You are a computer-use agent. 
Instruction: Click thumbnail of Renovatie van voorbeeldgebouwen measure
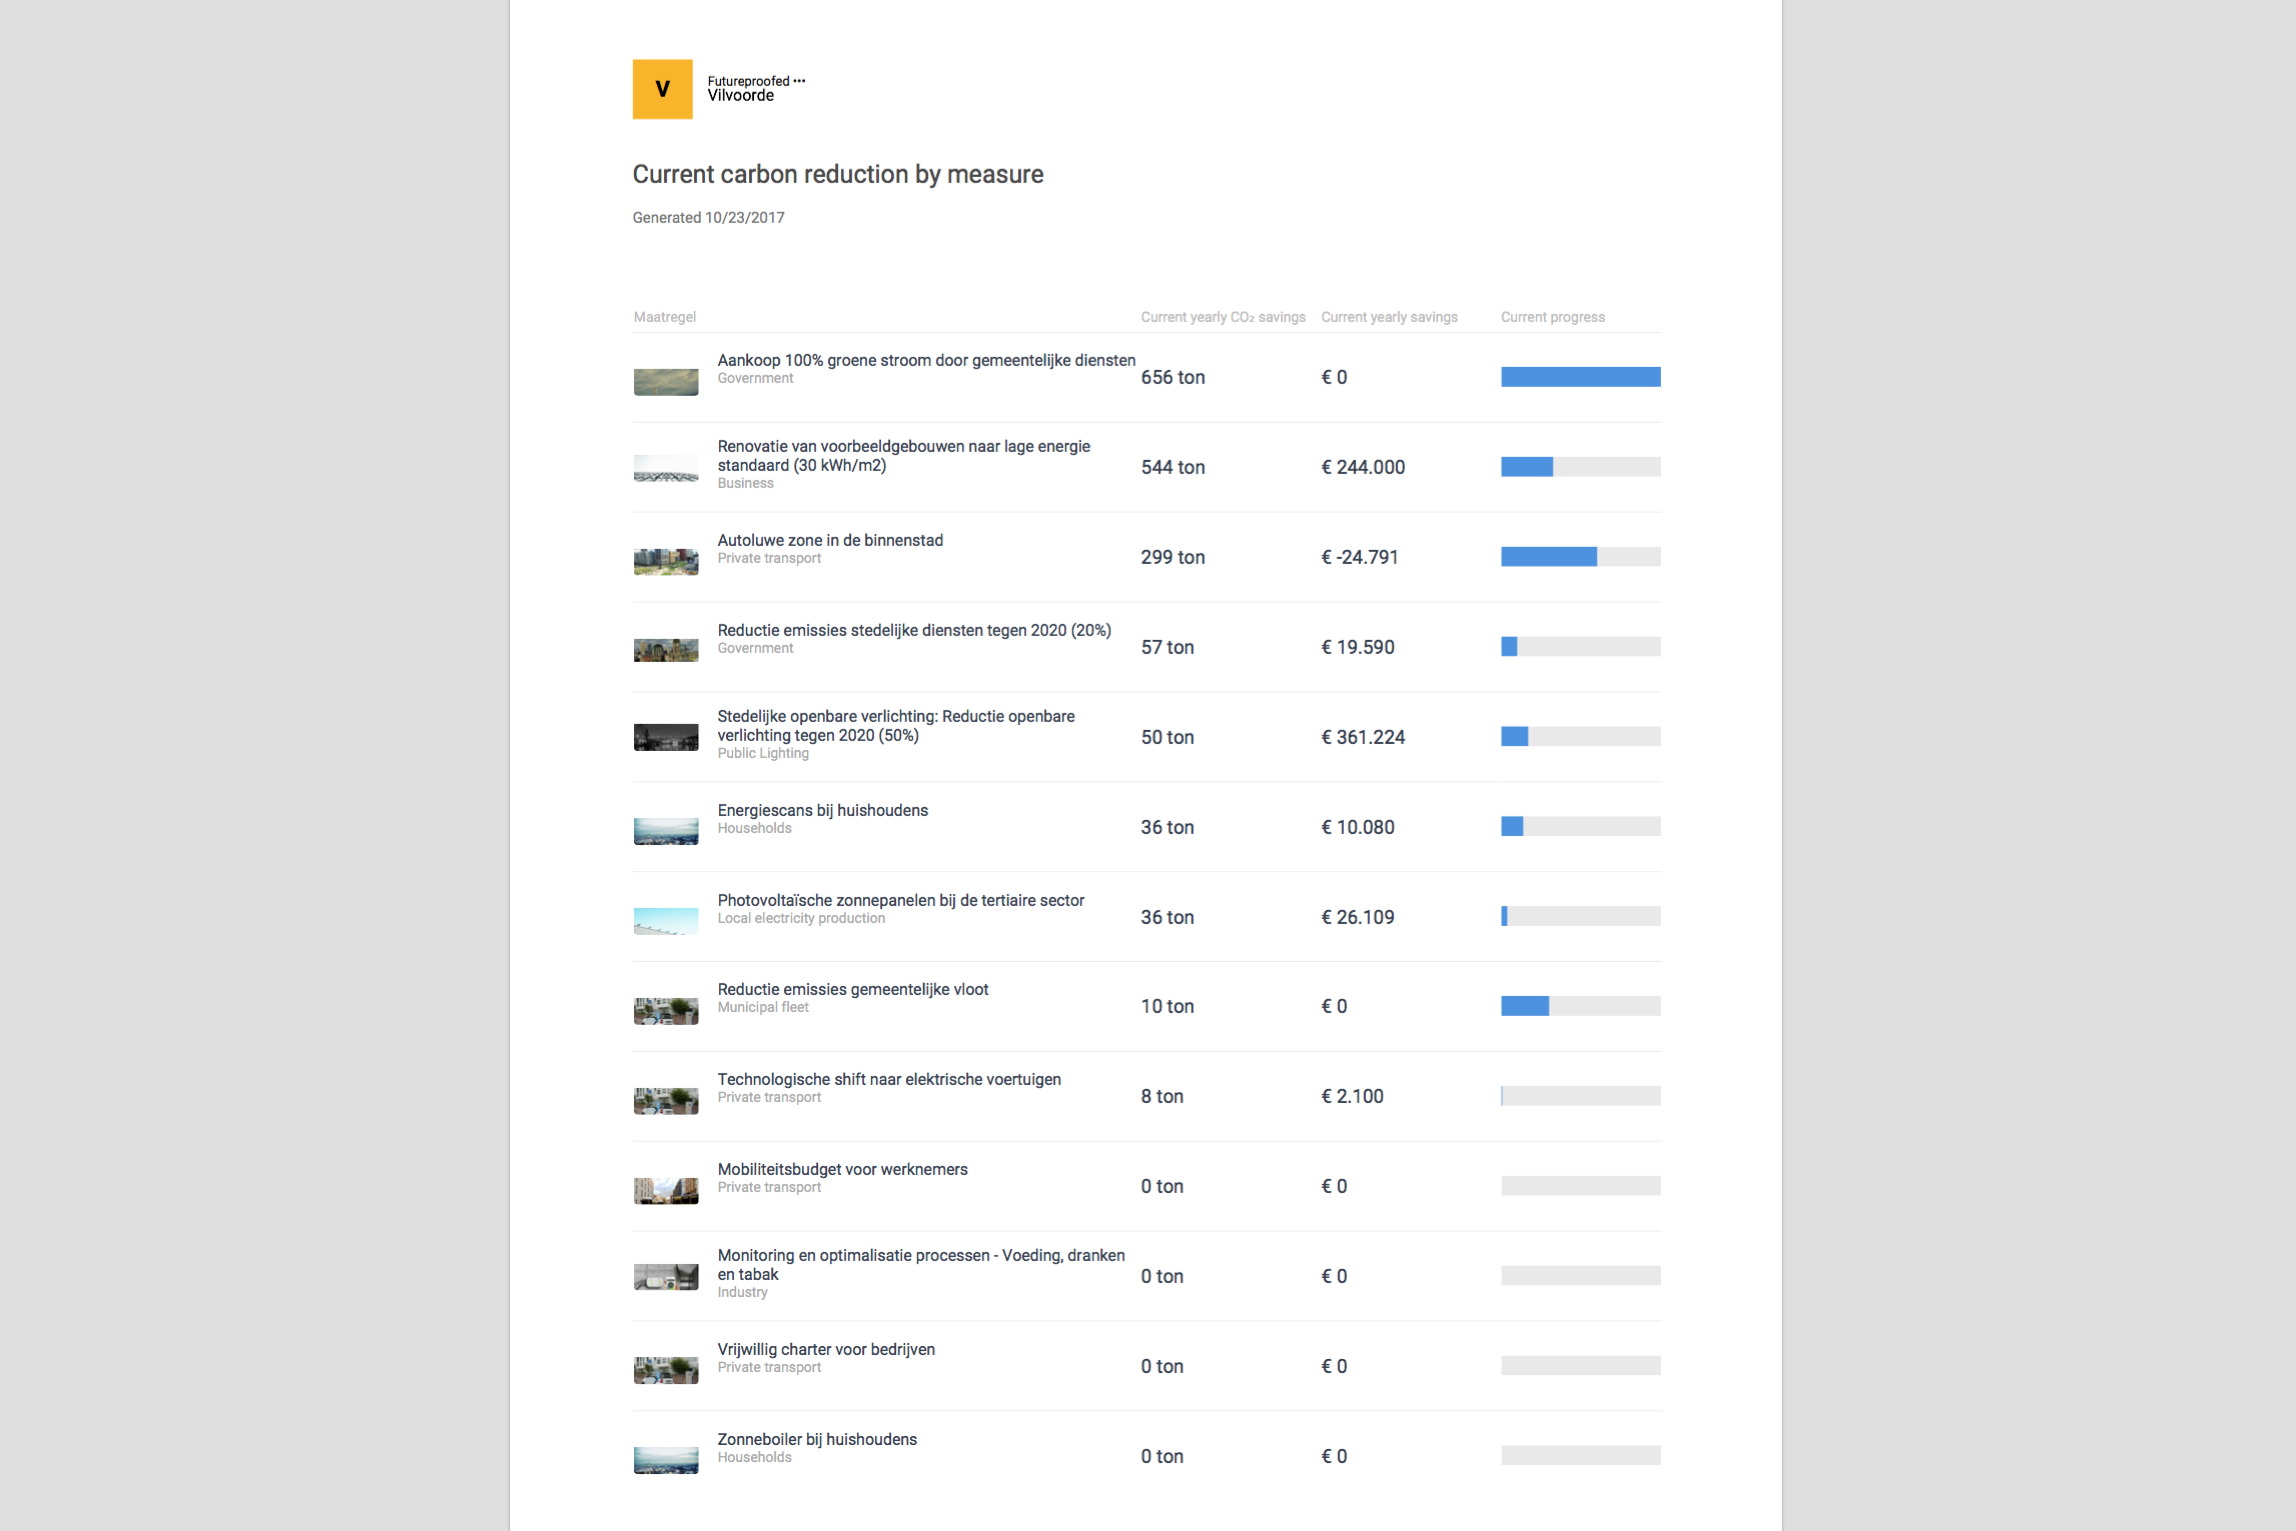point(666,470)
